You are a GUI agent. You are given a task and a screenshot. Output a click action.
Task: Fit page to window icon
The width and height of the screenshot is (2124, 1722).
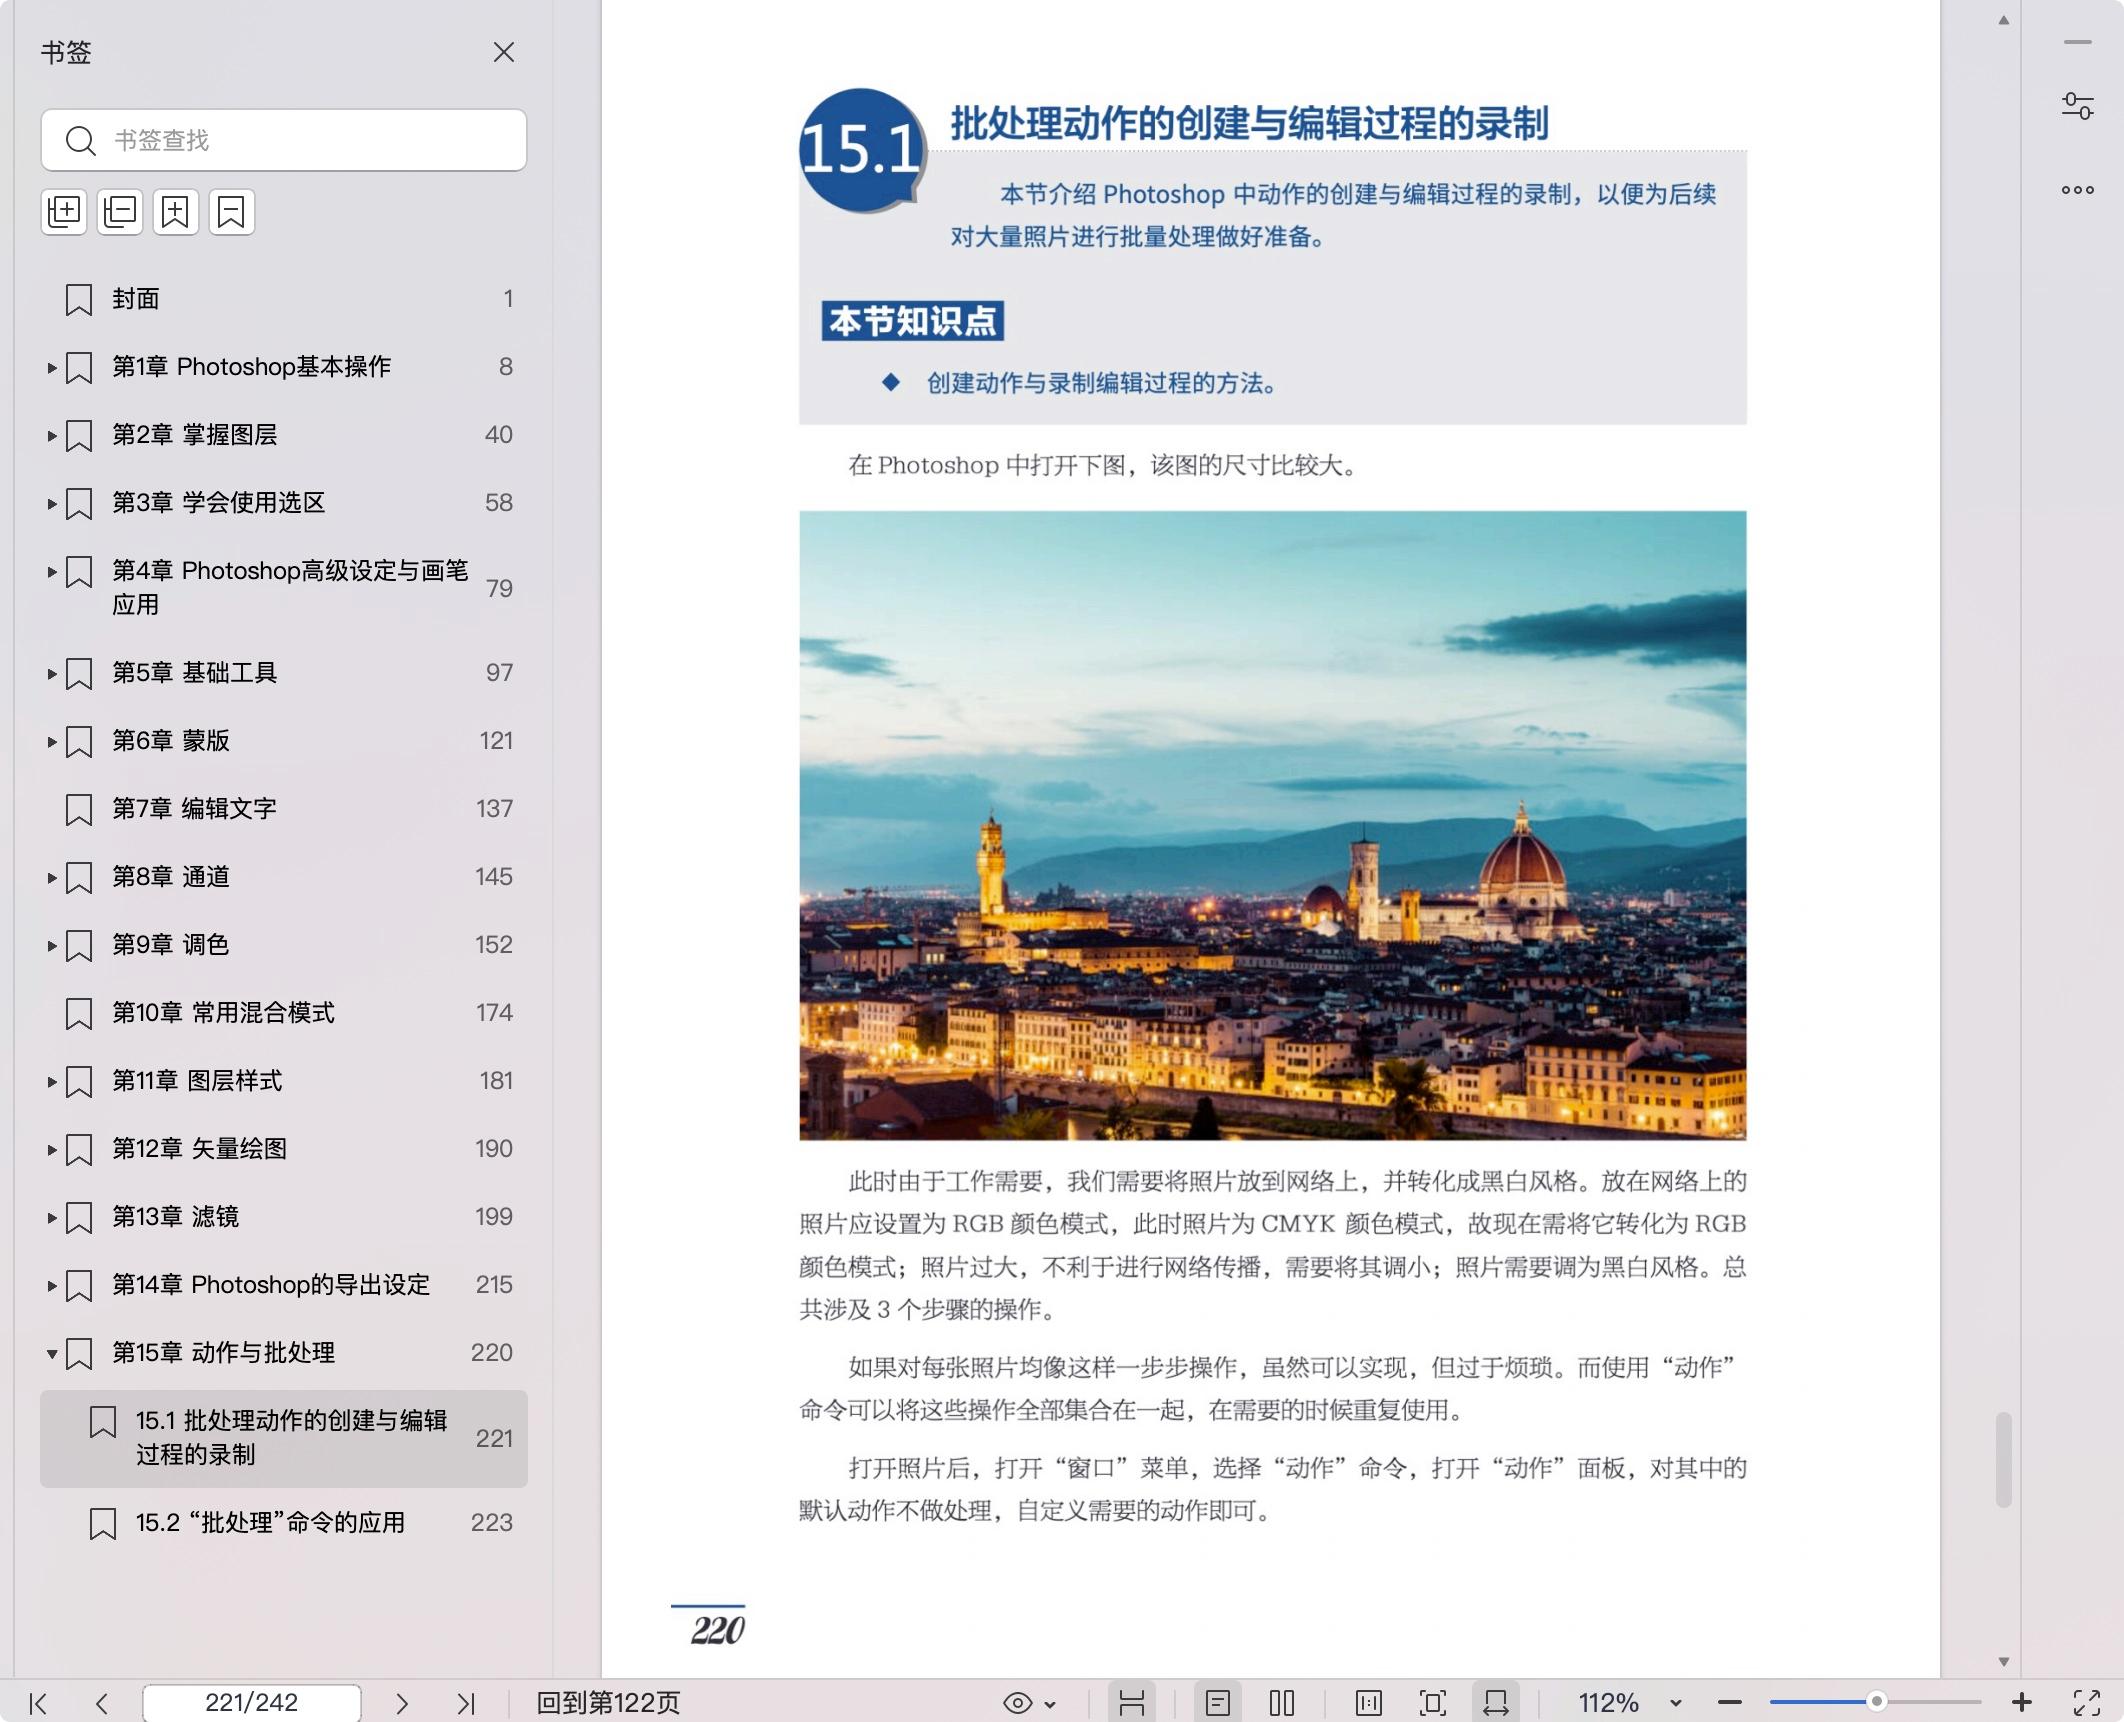pyautogui.click(x=1433, y=1703)
